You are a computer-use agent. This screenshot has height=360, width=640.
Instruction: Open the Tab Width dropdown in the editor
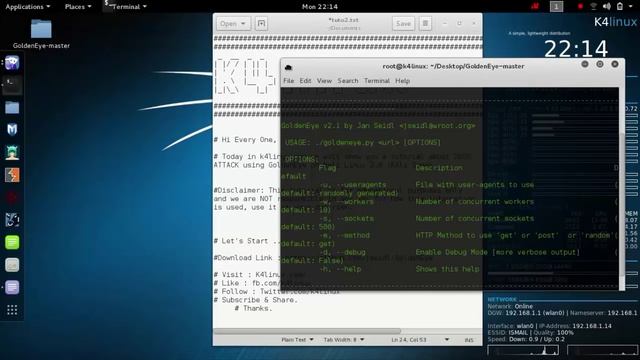344,340
